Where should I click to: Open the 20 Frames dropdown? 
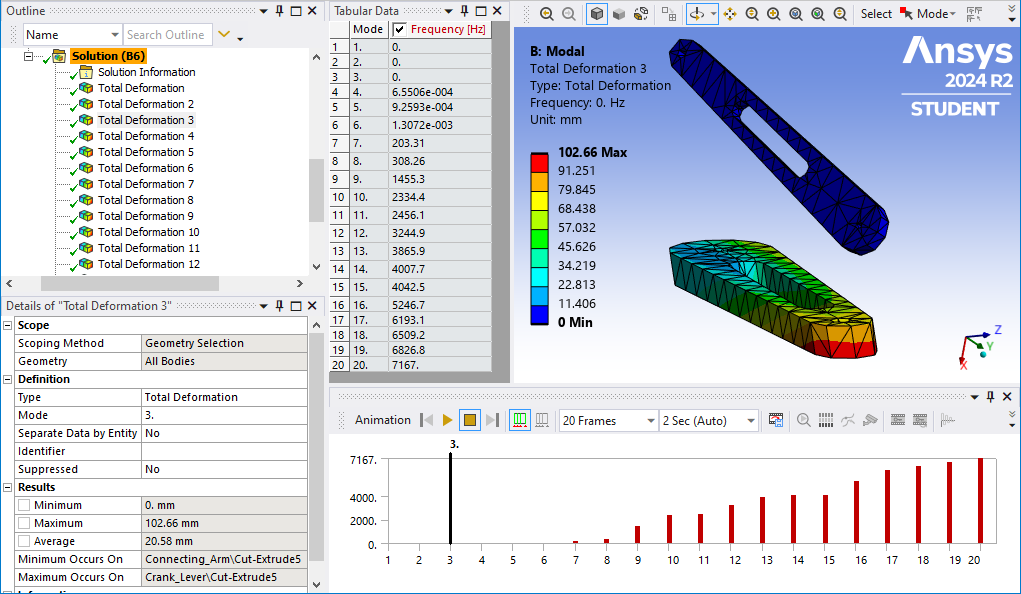click(607, 421)
